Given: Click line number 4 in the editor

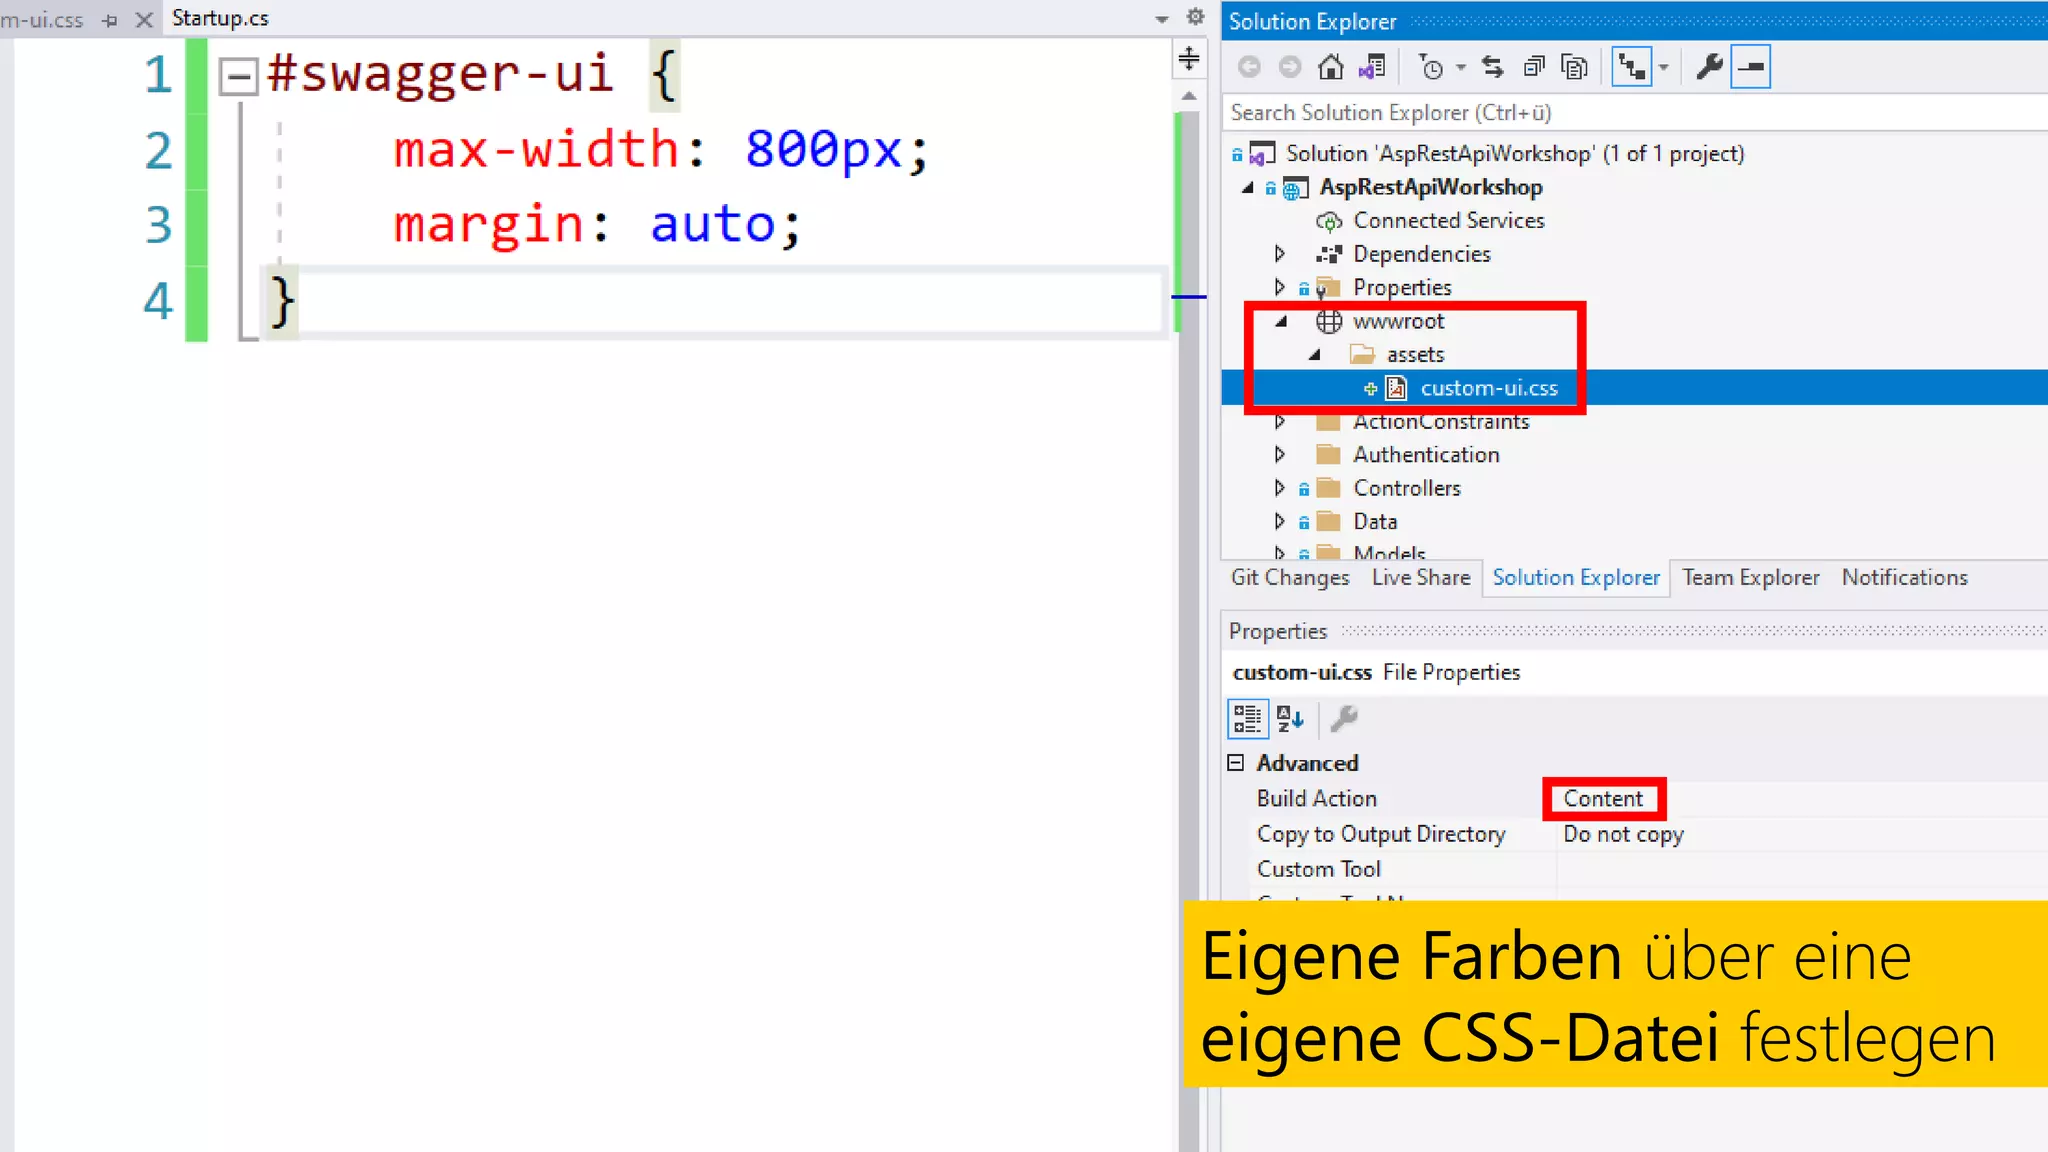Looking at the screenshot, I should click(158, 301).
